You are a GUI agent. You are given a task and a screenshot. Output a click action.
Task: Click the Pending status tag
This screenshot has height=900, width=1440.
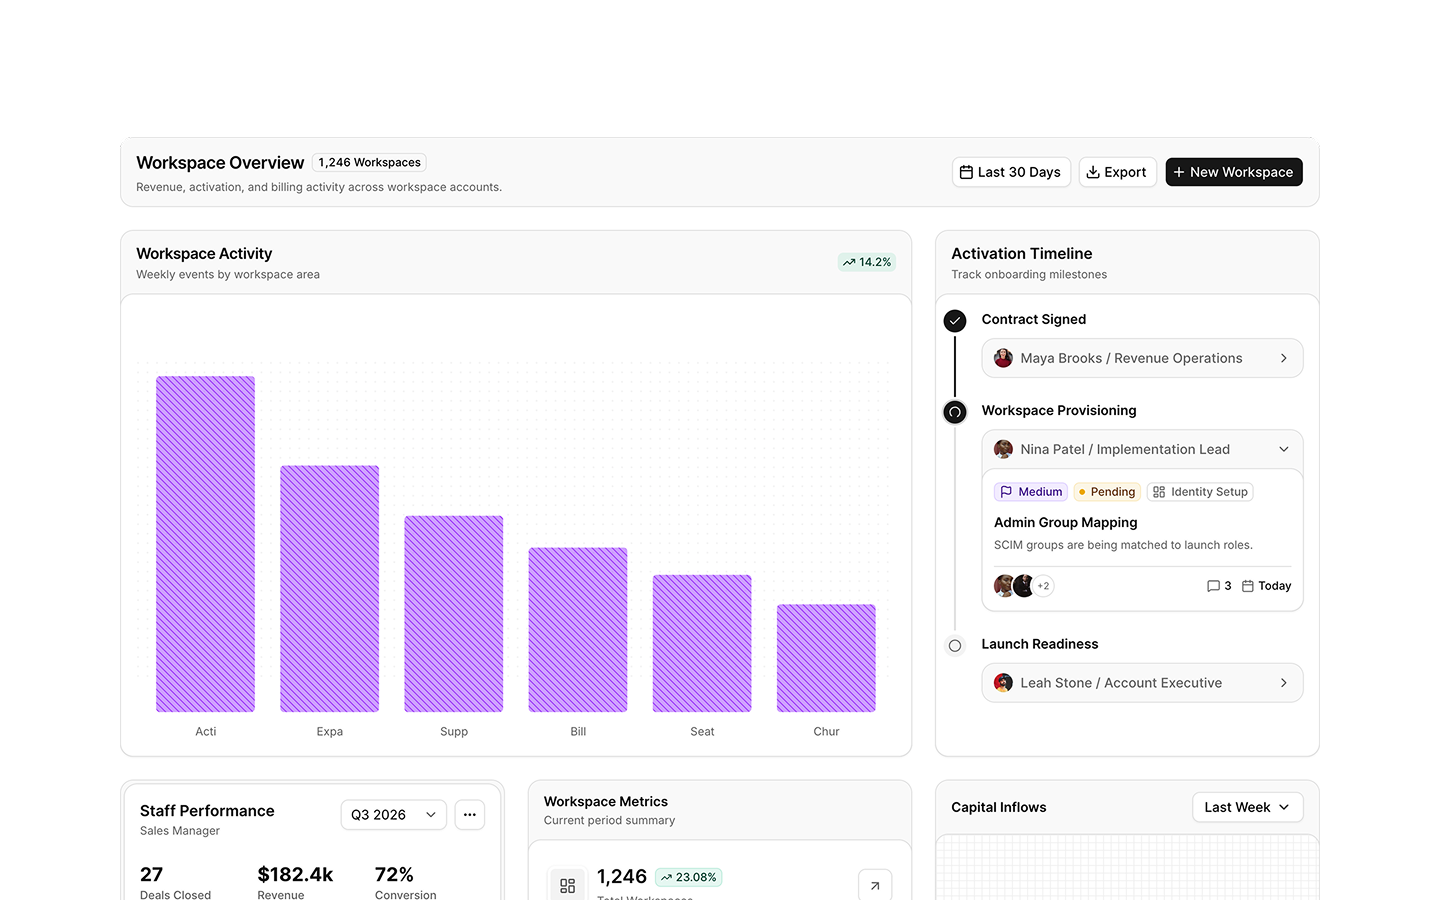tap(1107, 492)
